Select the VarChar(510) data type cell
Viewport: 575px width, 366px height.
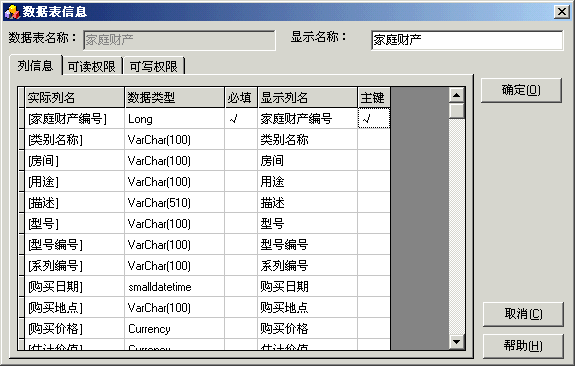click(175, 202)
